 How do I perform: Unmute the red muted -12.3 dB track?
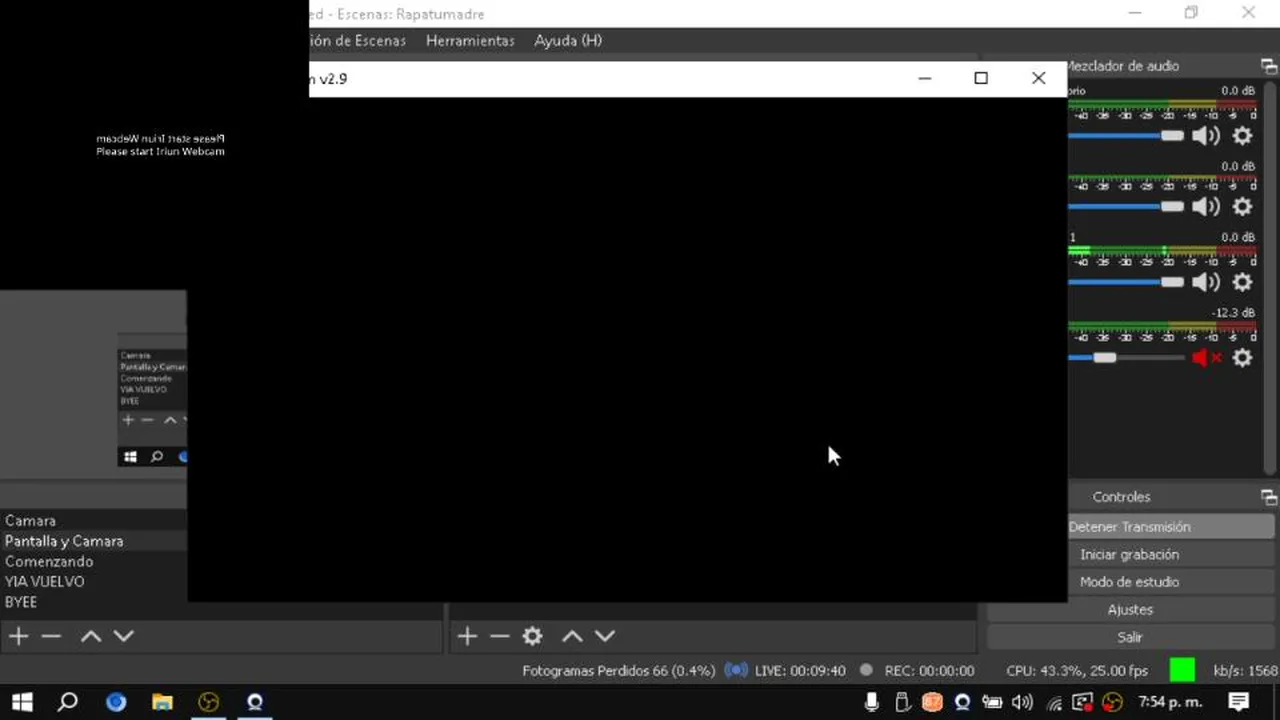tap(1206, 357)
